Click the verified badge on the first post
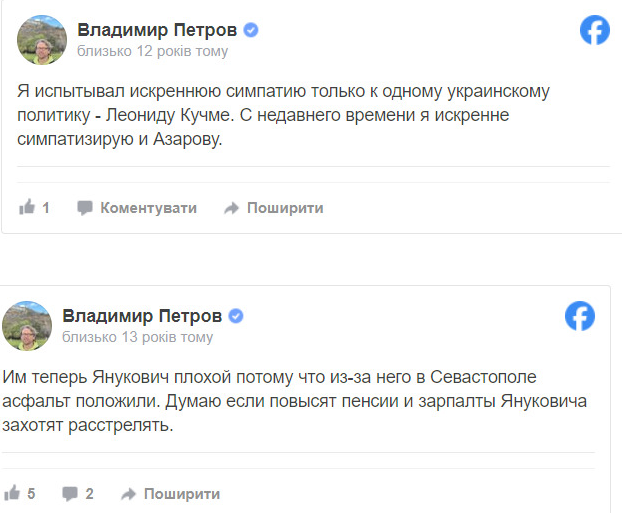The width and height of the screenshot is (622, 513). [251, 30]
